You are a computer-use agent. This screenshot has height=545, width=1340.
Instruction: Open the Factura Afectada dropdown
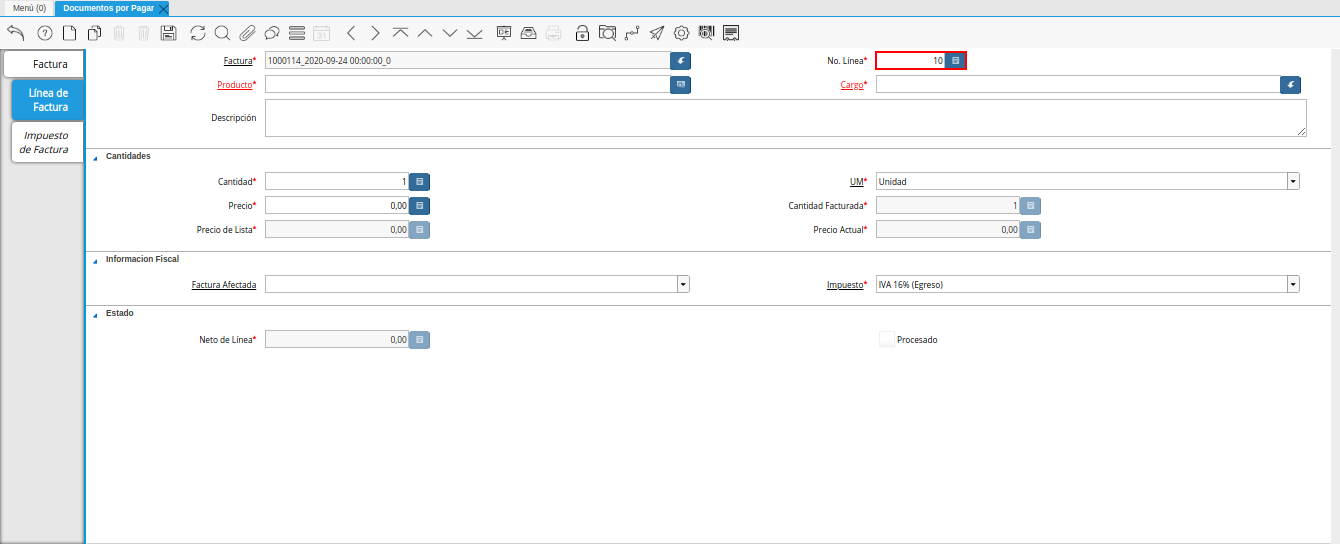click(x=683, y=285)
